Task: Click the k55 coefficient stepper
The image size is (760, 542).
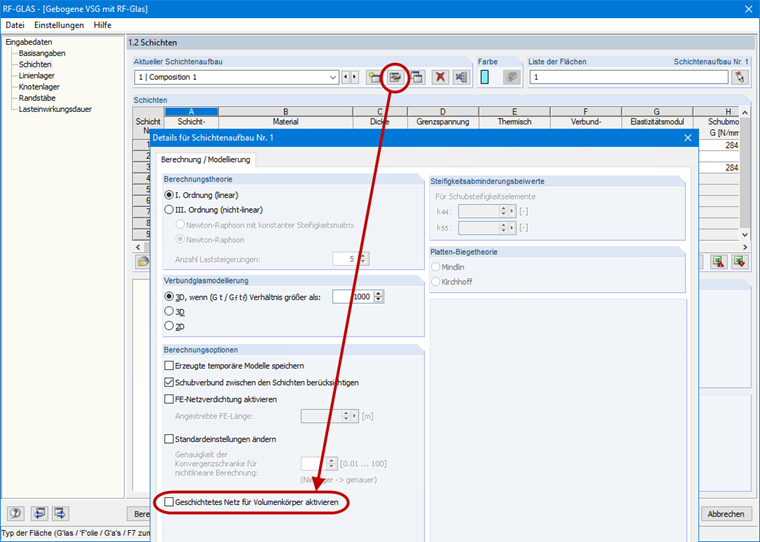Action: click(503, 227)
